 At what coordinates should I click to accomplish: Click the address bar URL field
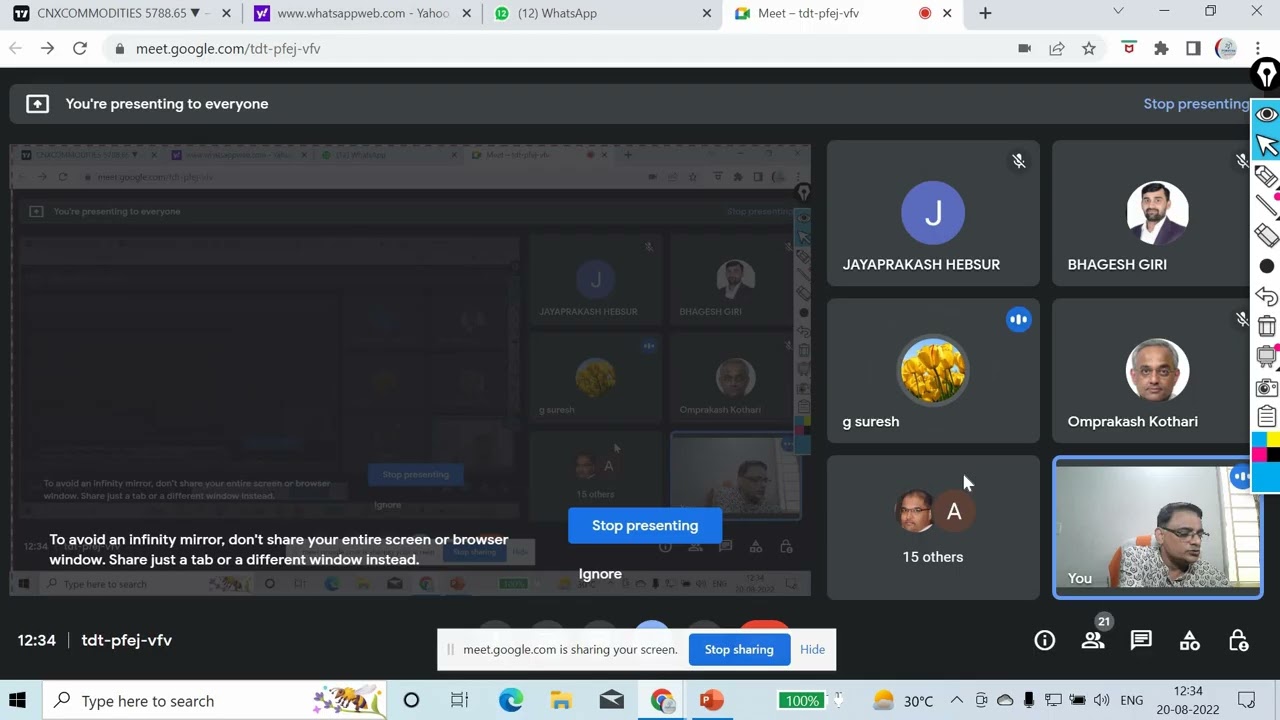(x=560, y=48)
